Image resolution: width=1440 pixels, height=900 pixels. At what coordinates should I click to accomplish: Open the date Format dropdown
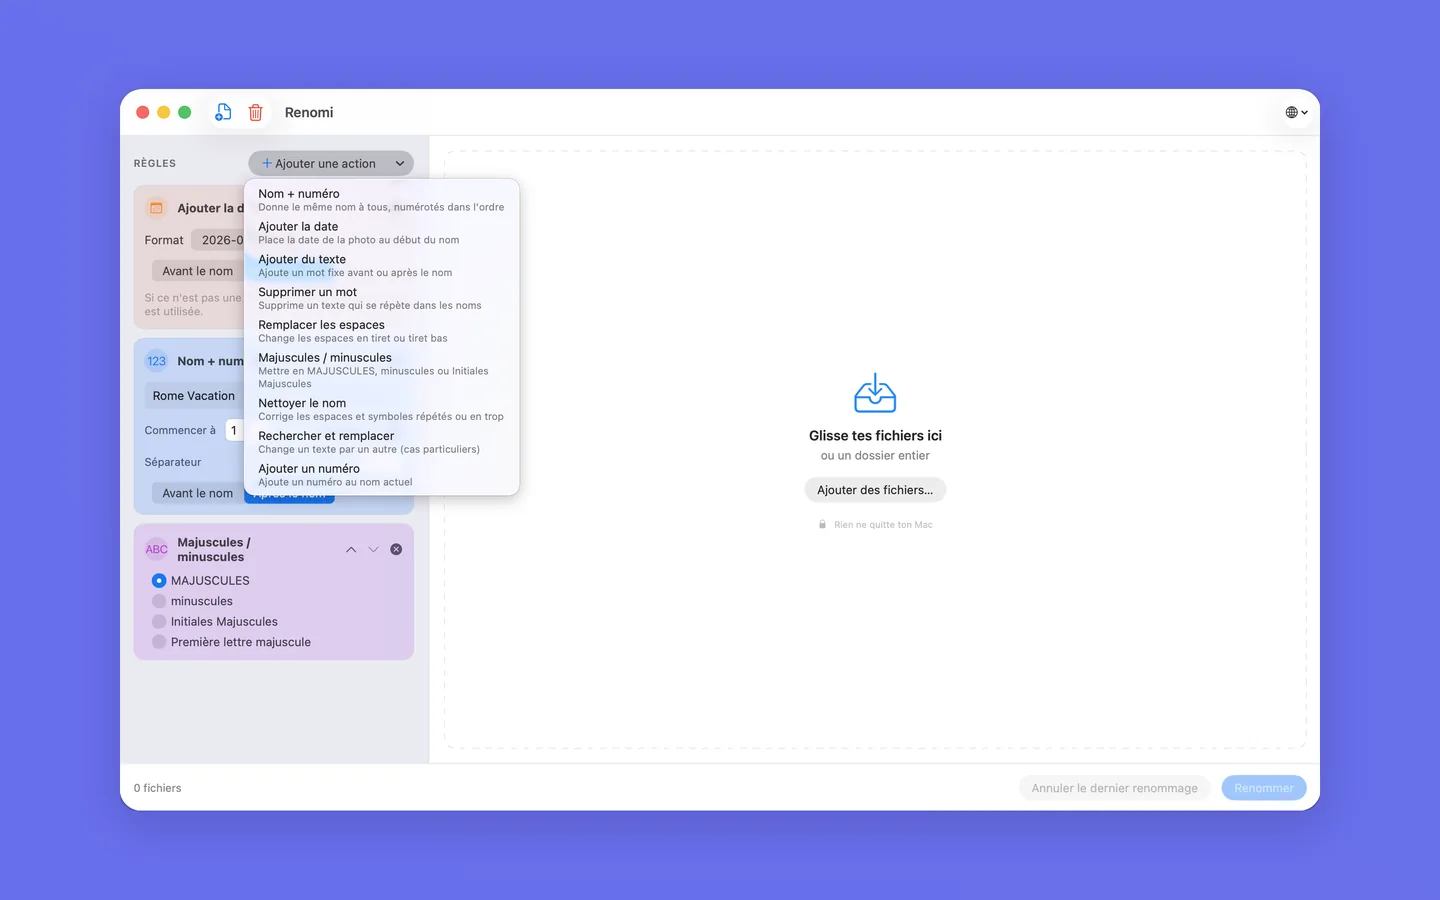click(218, 240)
